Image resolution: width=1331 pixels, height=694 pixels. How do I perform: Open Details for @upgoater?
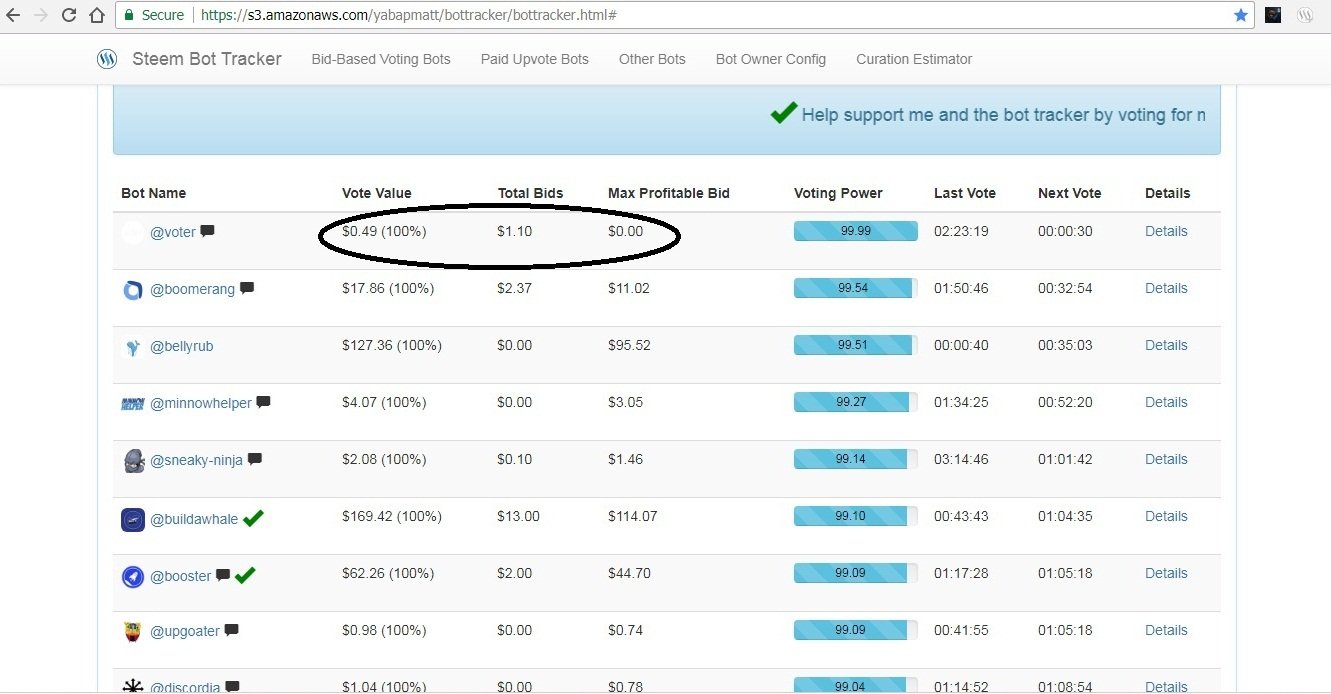tap(1166, 630)
